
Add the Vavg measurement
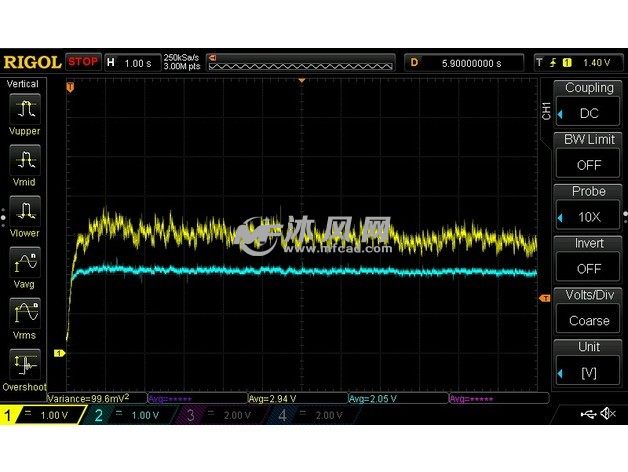23,262
